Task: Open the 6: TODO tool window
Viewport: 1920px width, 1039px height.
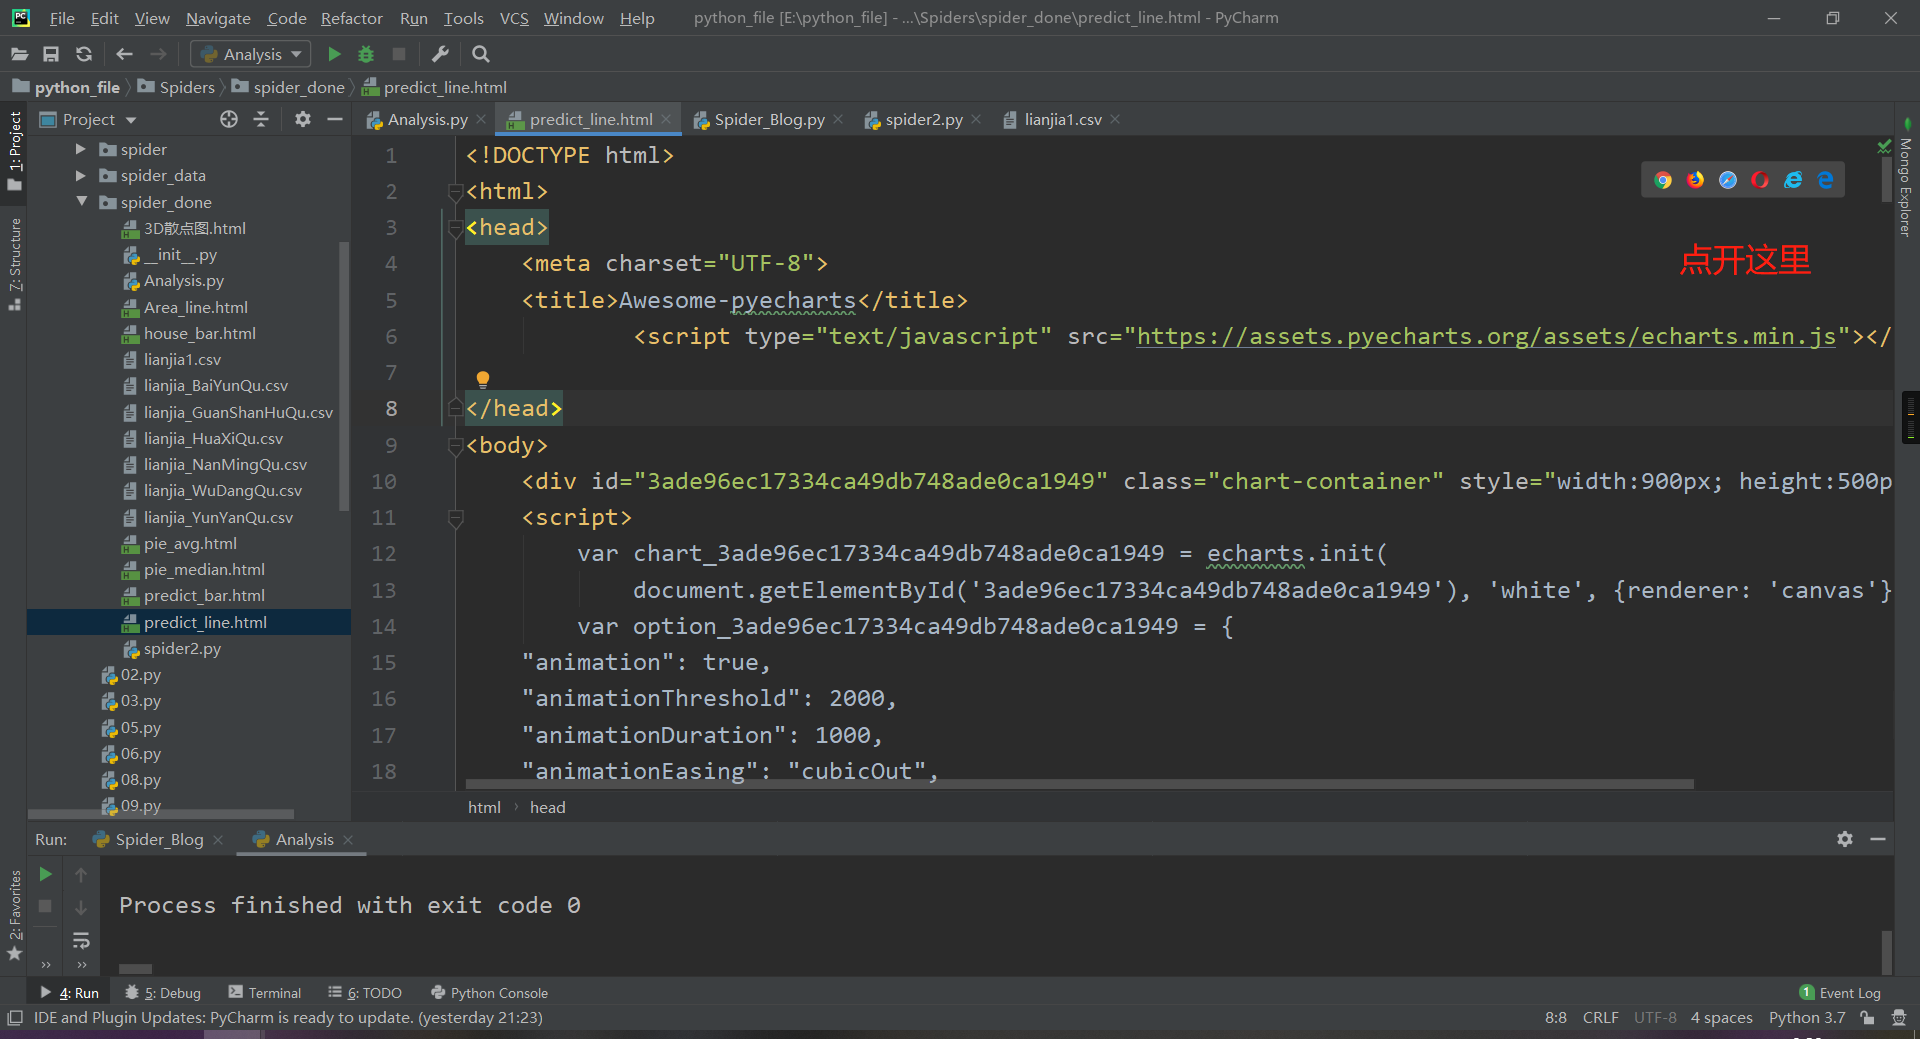Action: 365,993
